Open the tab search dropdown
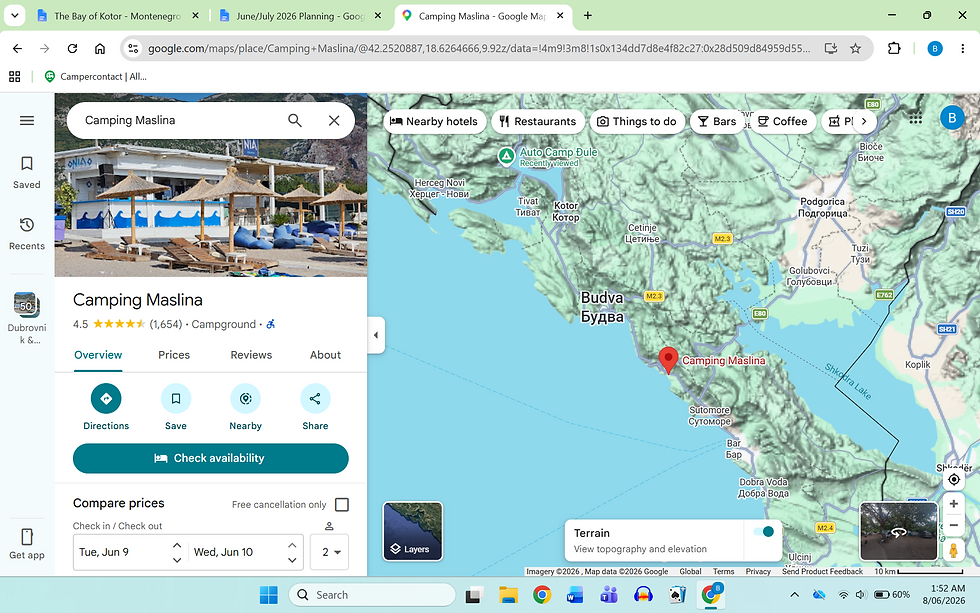 14,16
